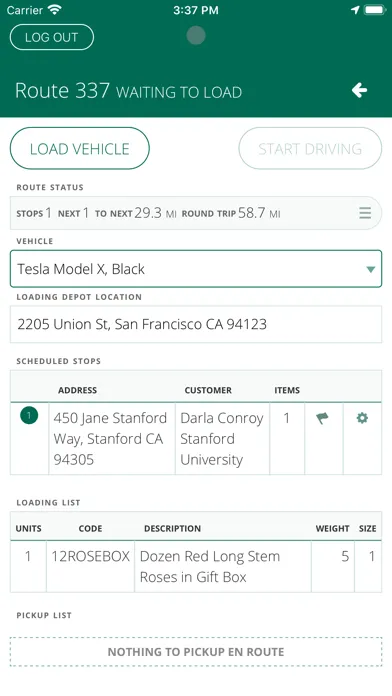The height and width of the screenshot is (696, 392).
Task: Expand the Tesla Model X vehicle dropdown
Action: coord(196,269)
